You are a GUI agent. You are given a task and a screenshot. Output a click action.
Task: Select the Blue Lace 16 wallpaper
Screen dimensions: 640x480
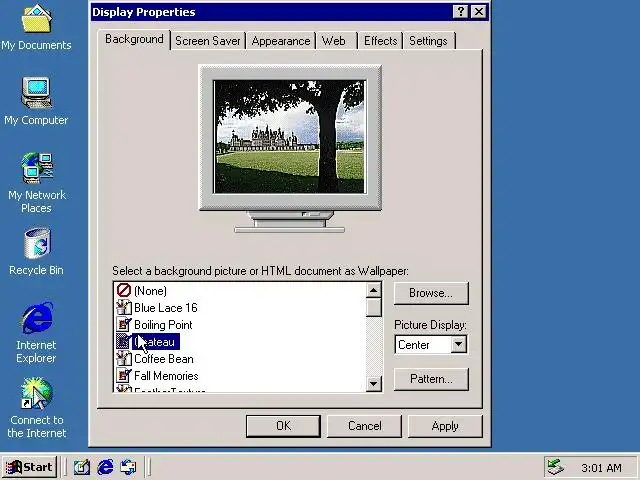[166, 308]
